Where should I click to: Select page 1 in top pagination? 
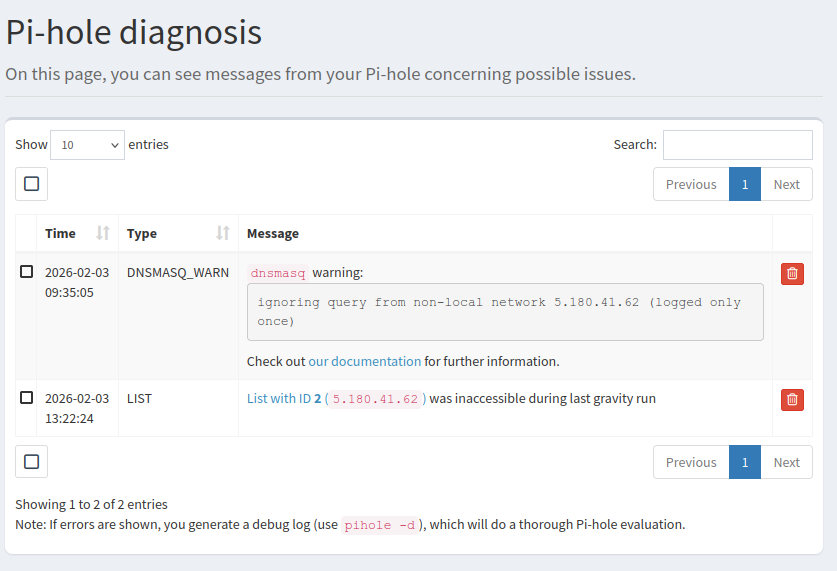point(745,184)
